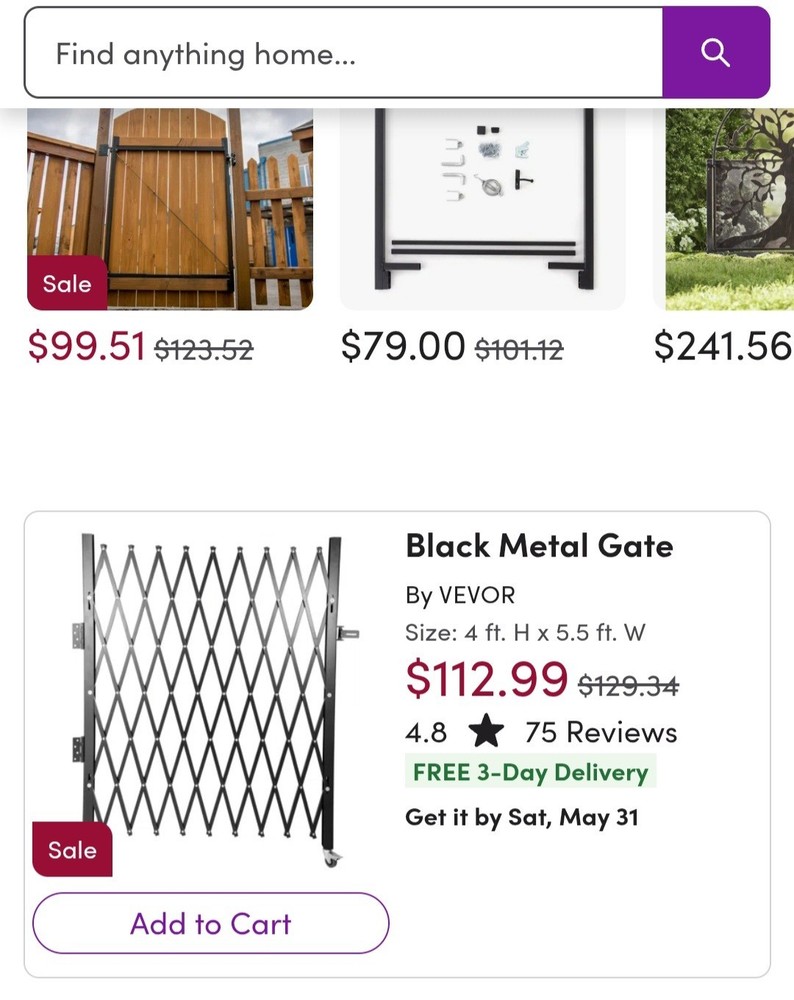Open the 75 Reviews link
This screenshot has height=1000, width=794.
pos(598,732)
